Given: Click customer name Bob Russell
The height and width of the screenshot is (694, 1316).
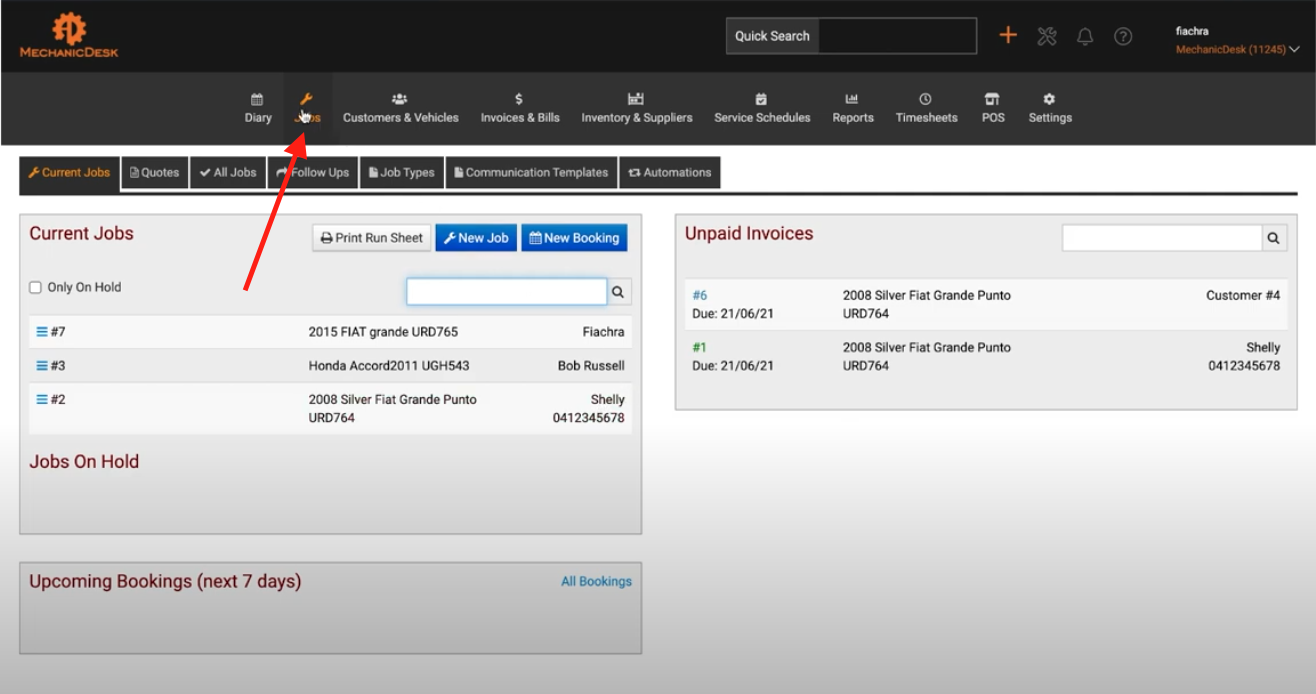Looking at the screenshot, I should pos(591,366).
